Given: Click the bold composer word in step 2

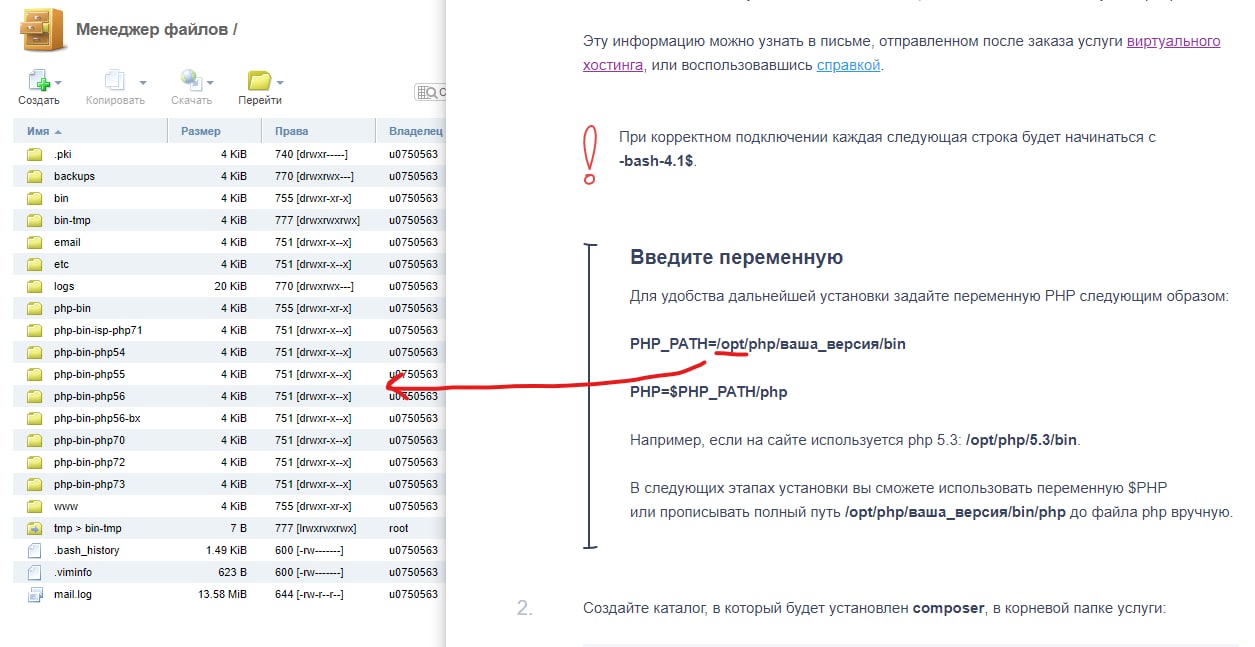Looking at the screenshot, I should tap(948, 607).
